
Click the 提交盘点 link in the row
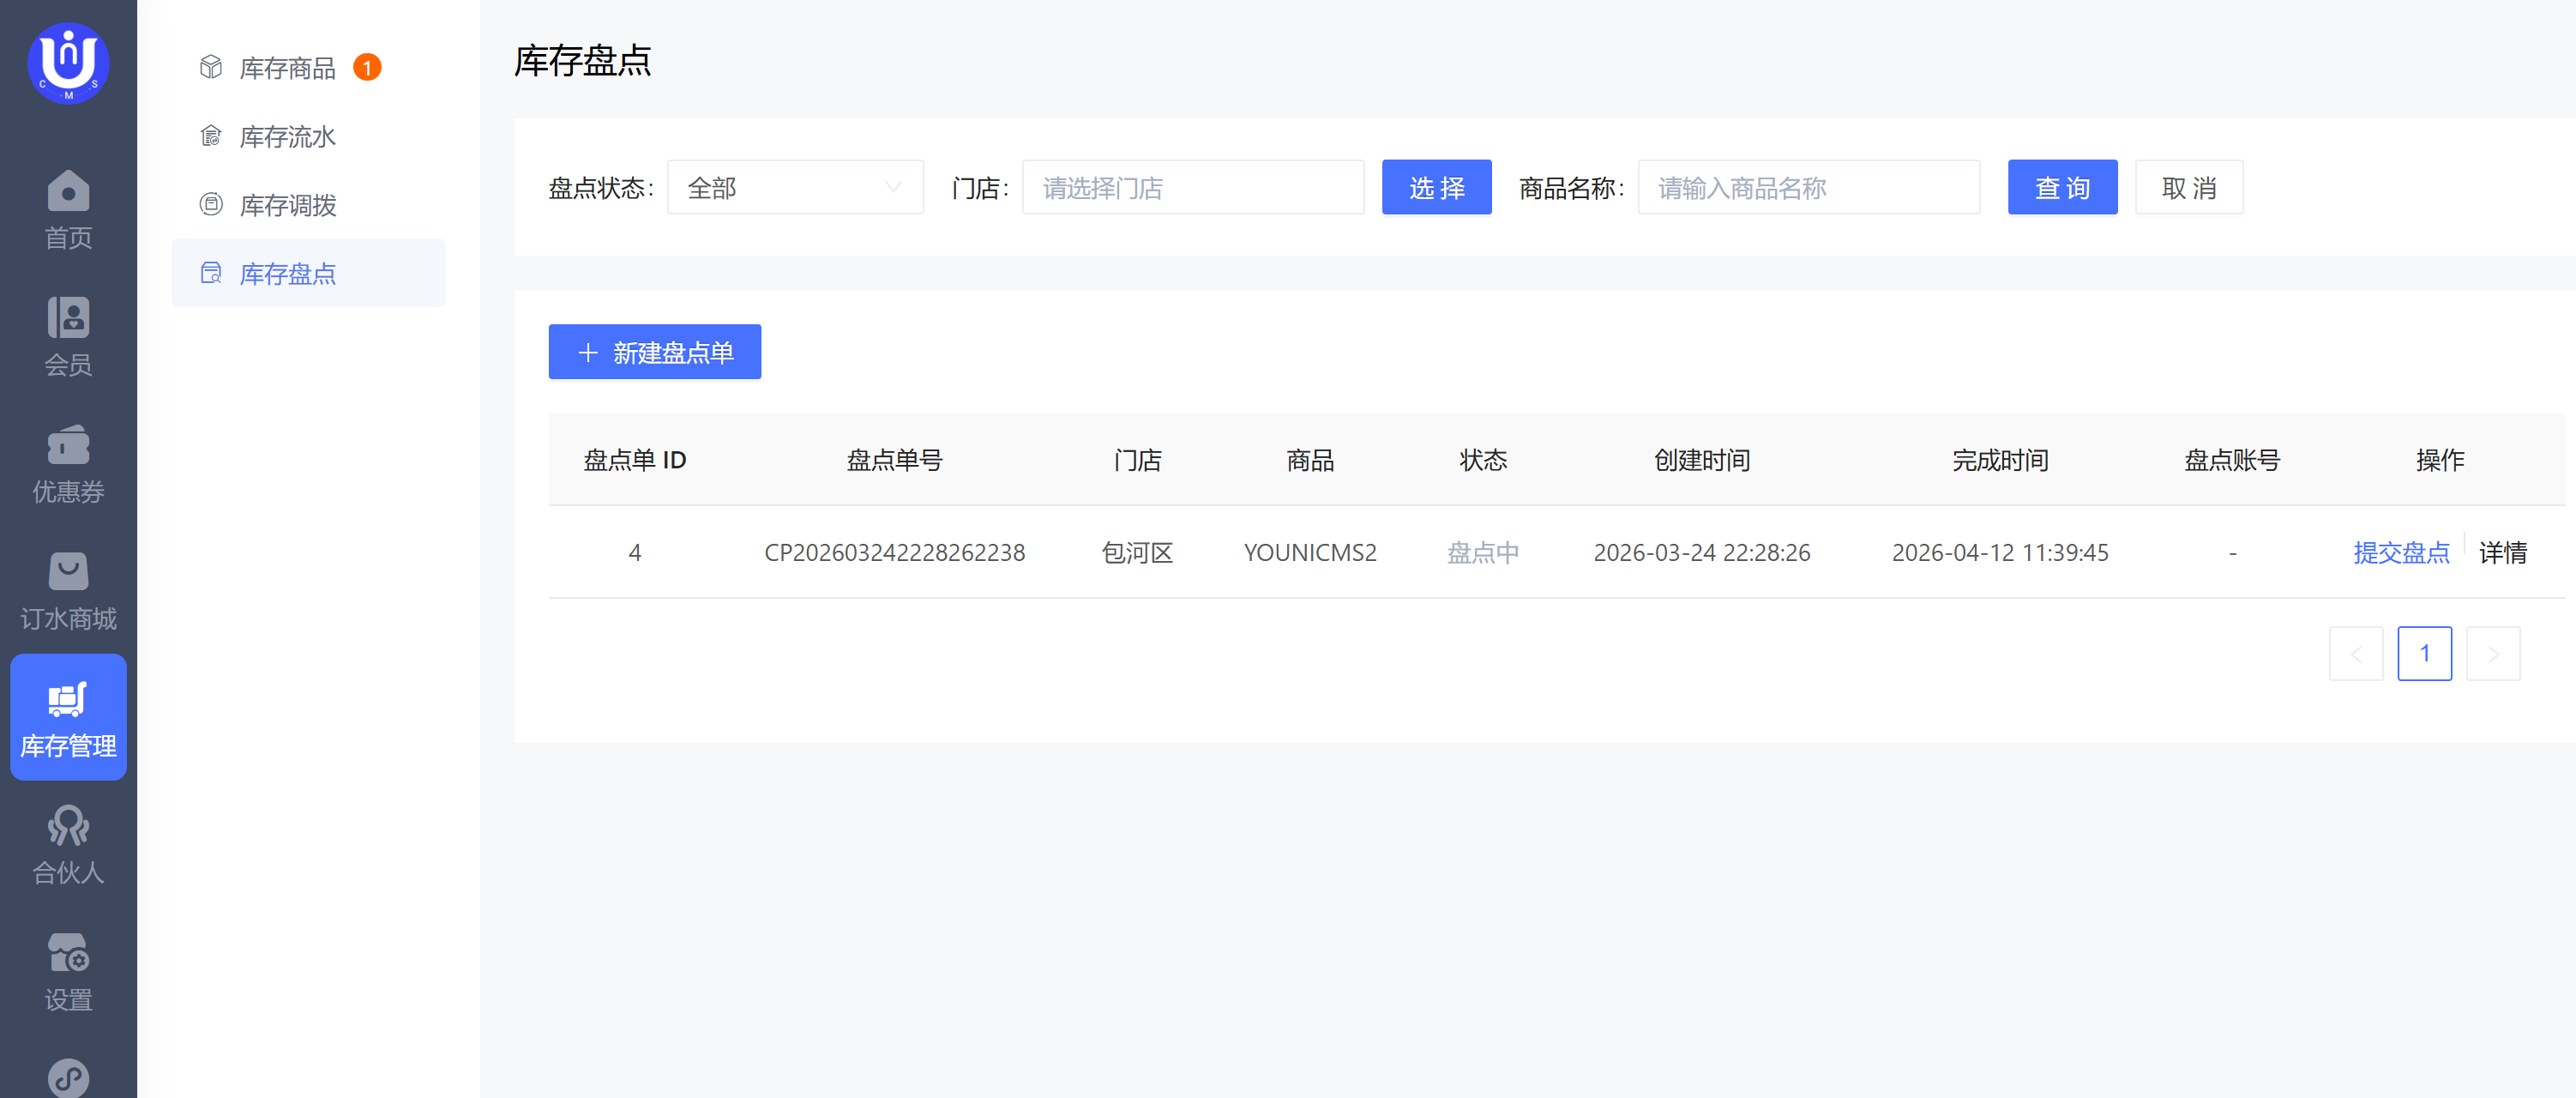(2400, 552)
